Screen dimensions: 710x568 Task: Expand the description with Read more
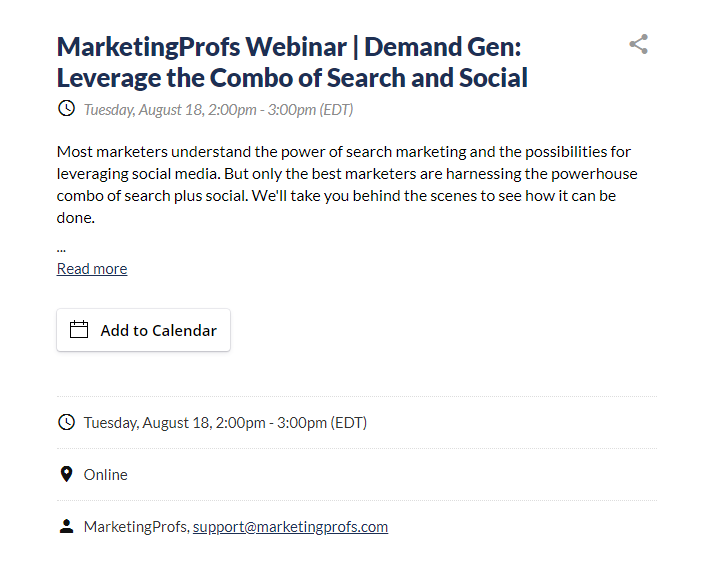[x=92, y=269]
